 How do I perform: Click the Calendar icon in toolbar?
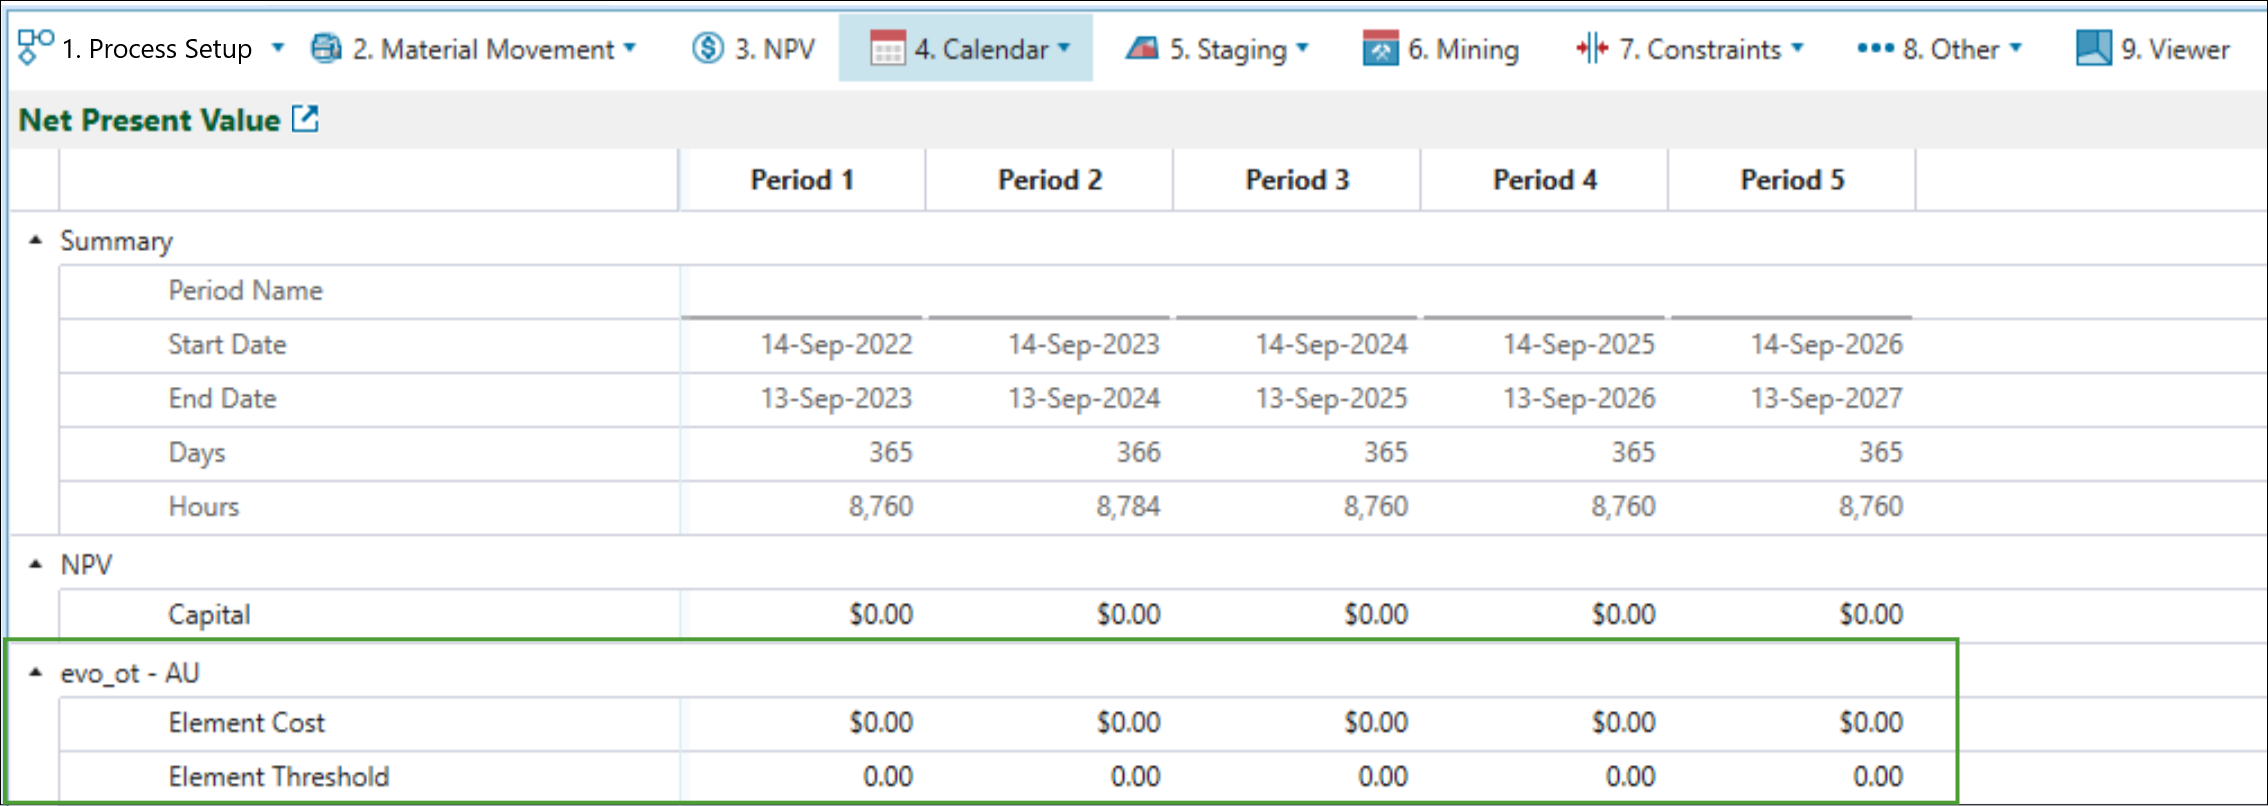click(887, 48)
